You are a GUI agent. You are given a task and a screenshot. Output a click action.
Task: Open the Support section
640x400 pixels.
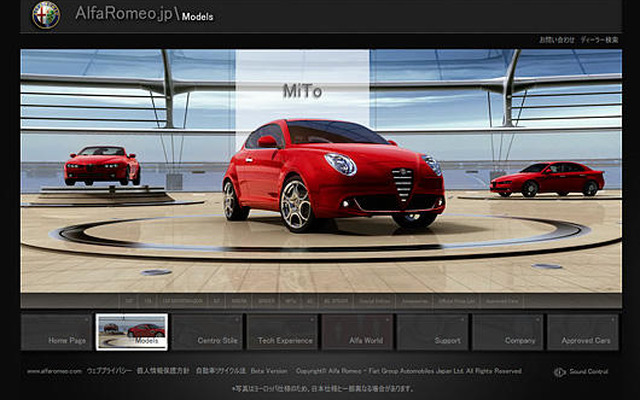pyautogui.click(x=432, y=332)
